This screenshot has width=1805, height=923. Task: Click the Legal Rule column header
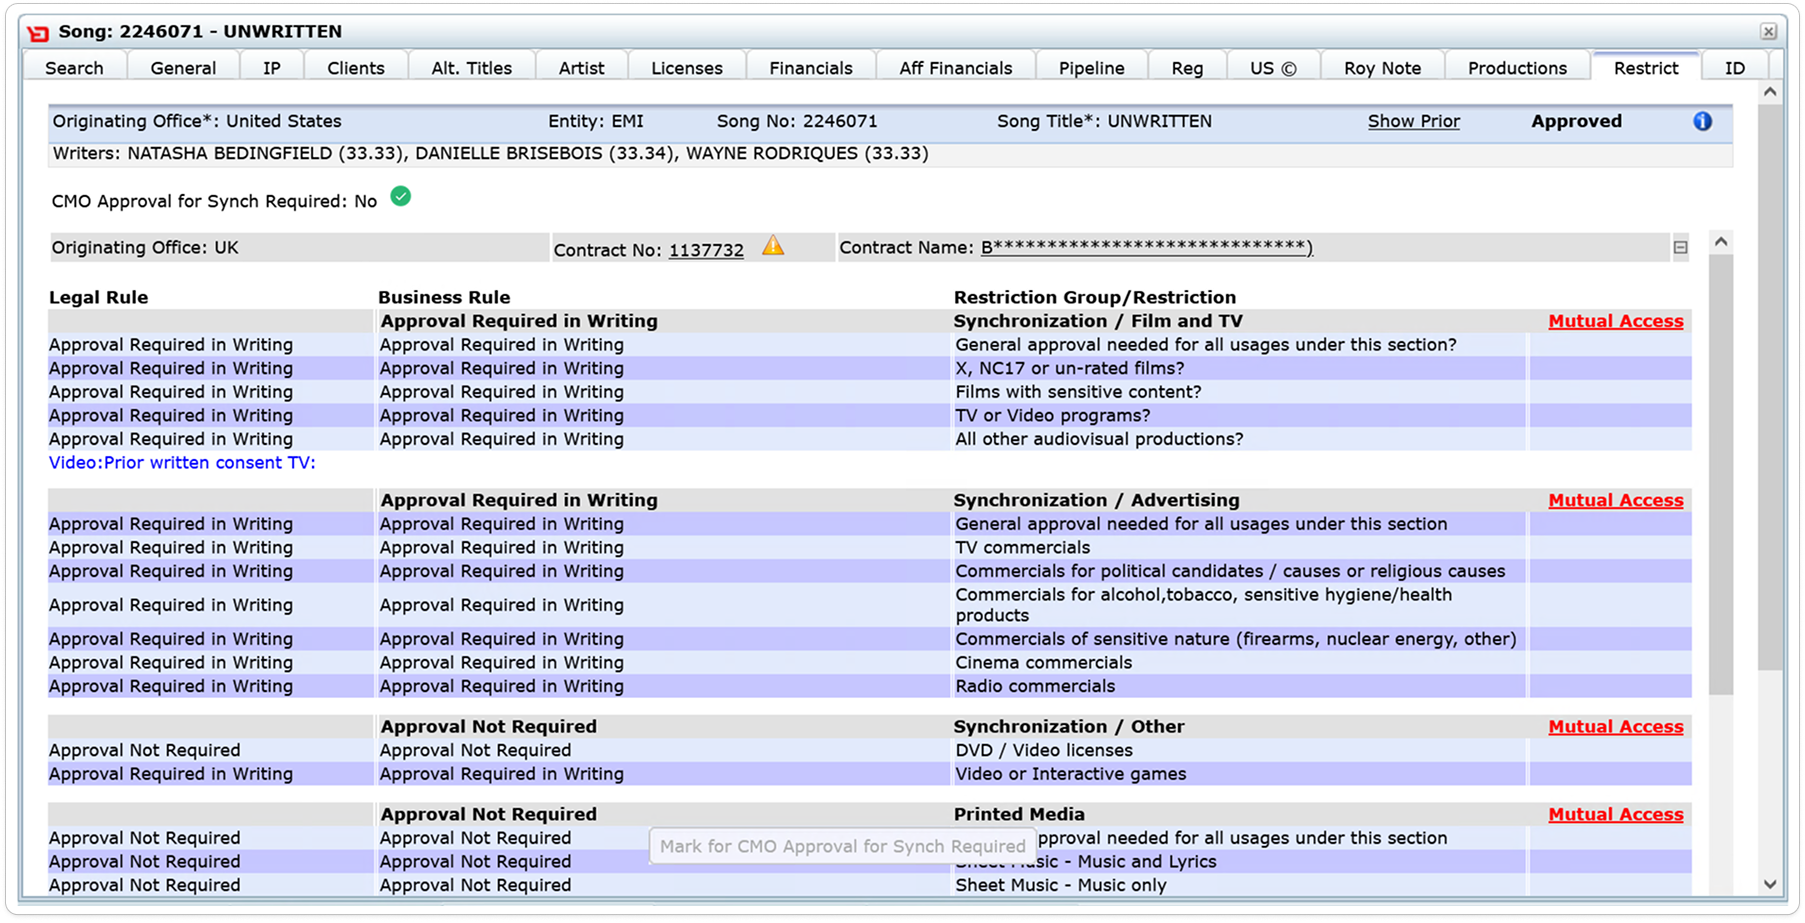[x=98, y=297]
